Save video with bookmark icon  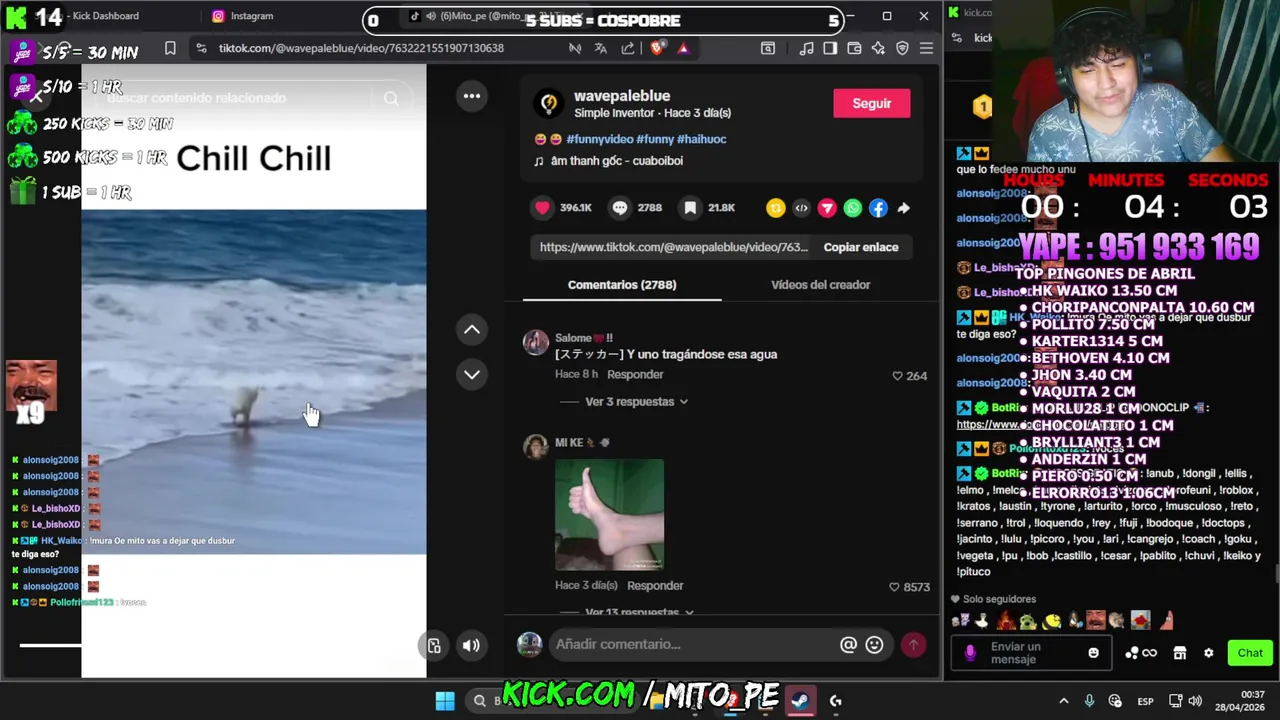690,208
